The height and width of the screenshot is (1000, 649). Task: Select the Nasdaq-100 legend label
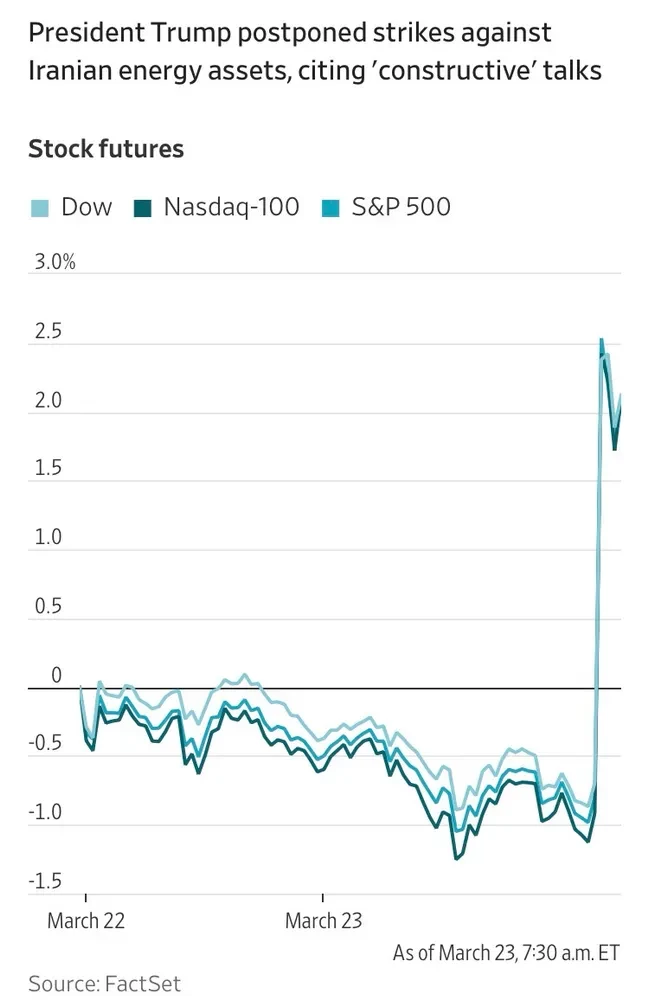pos(231,207)
